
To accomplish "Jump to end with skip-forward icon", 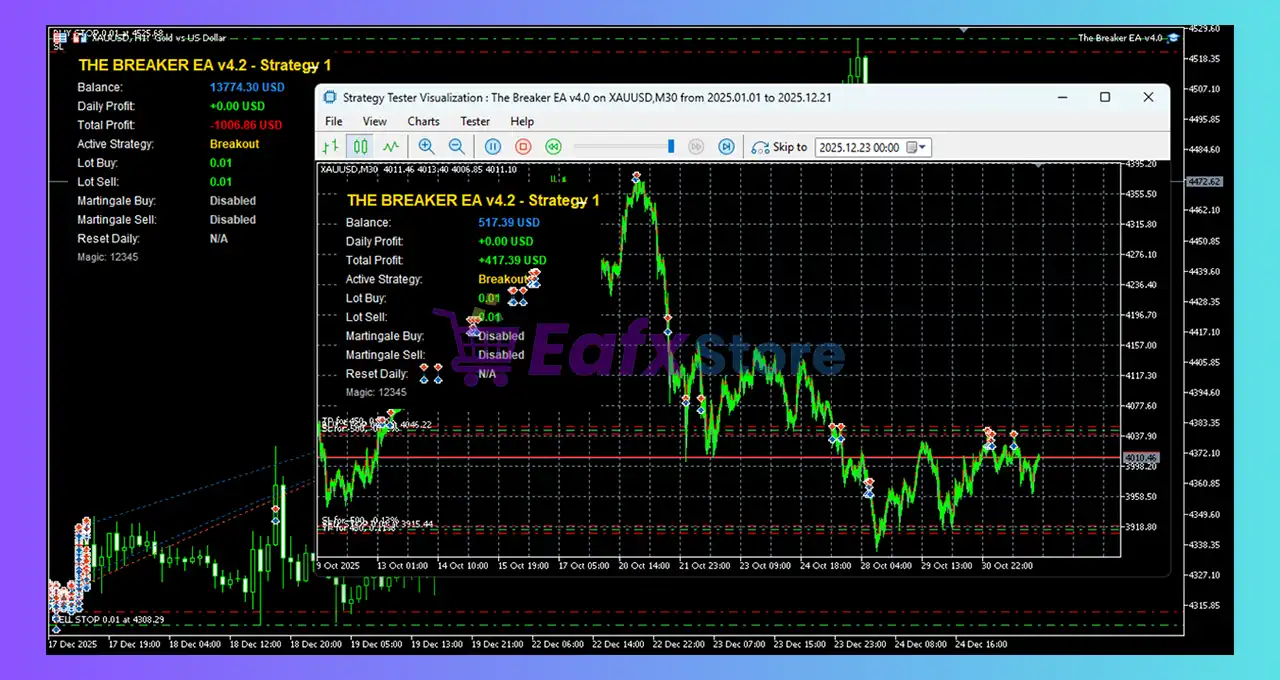I will point(727,147).
